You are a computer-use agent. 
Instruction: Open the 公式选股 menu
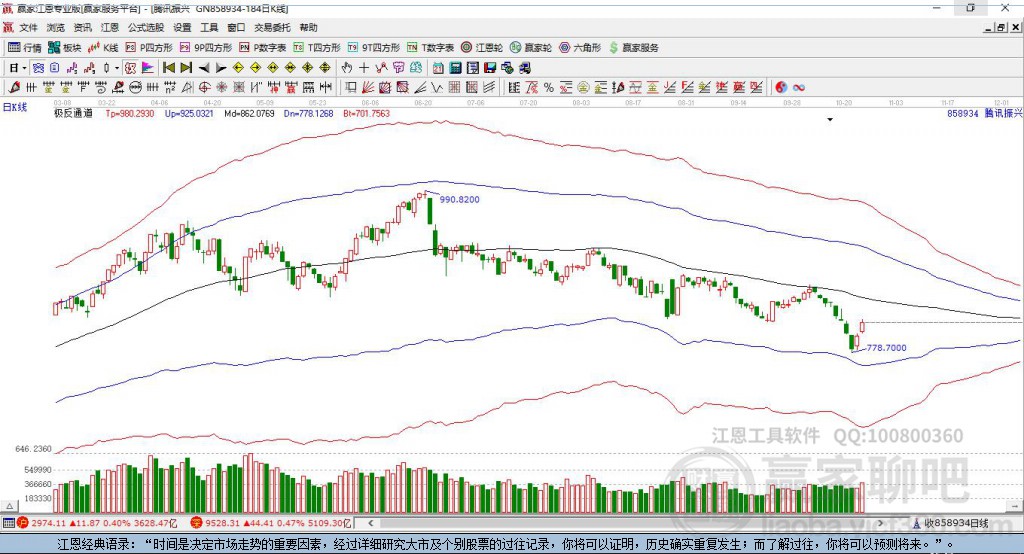[146, 27]
